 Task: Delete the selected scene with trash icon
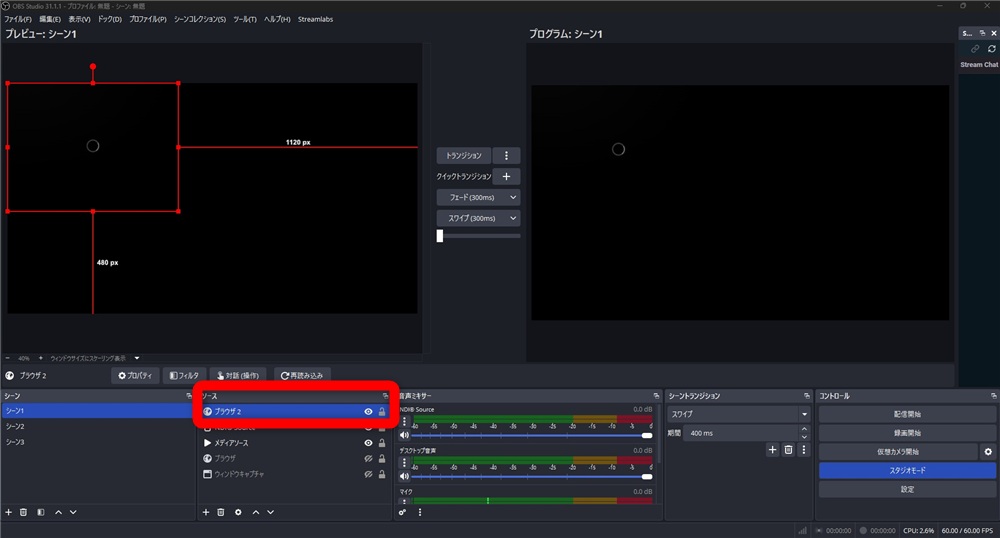(x=24, y=512)
